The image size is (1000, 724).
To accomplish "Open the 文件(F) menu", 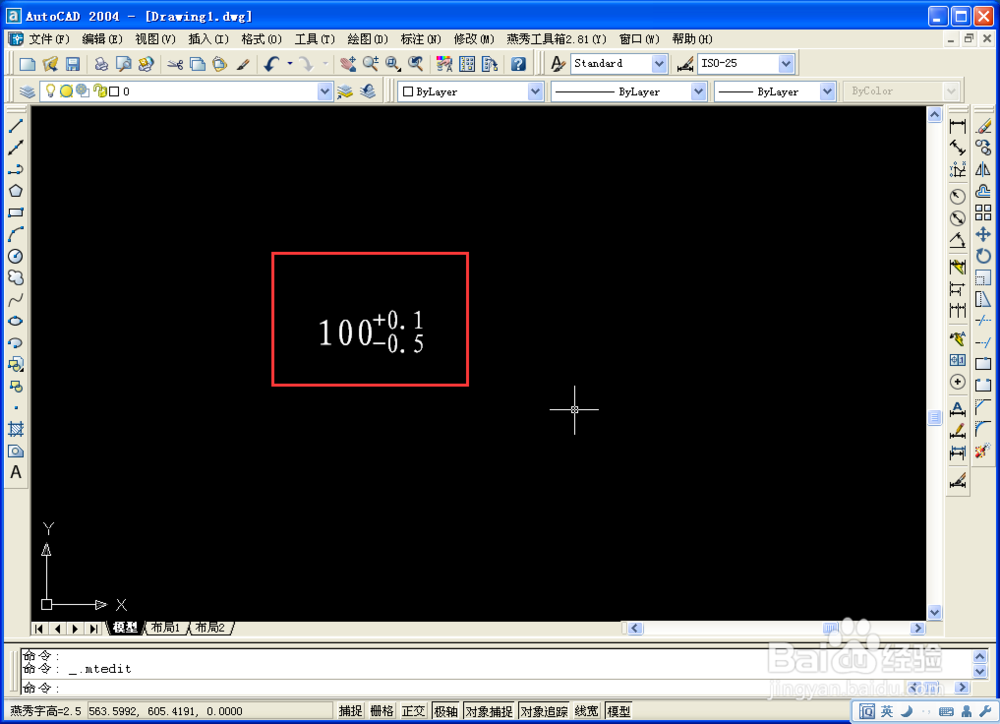I will pos(49,39).
